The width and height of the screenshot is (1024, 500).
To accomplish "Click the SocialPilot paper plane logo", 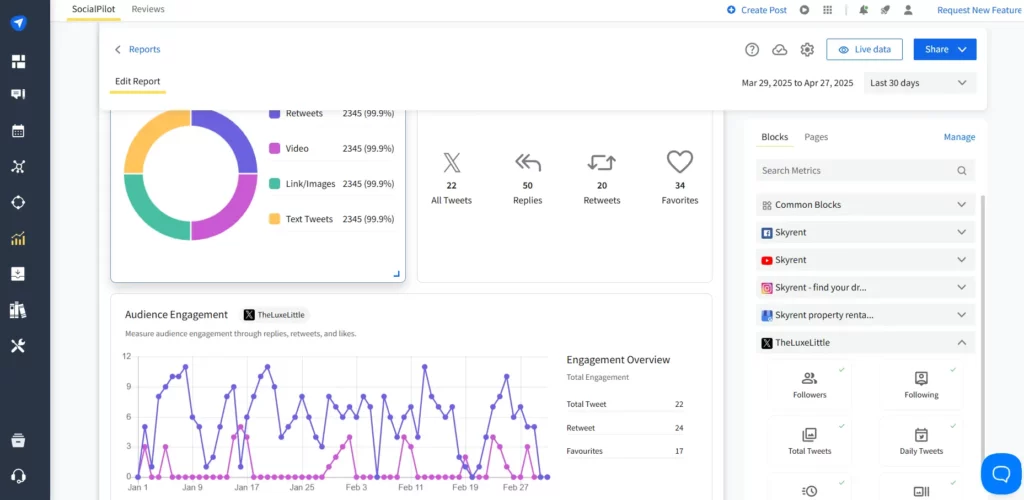I will [x=18, y=24].
